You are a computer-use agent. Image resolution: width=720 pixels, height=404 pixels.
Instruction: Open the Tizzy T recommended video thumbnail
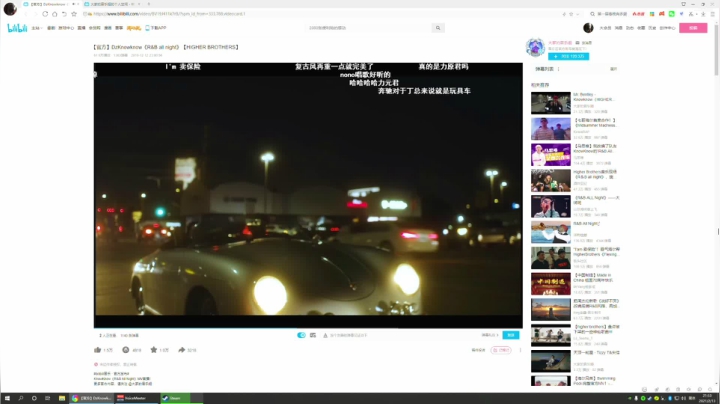[551, 361]
